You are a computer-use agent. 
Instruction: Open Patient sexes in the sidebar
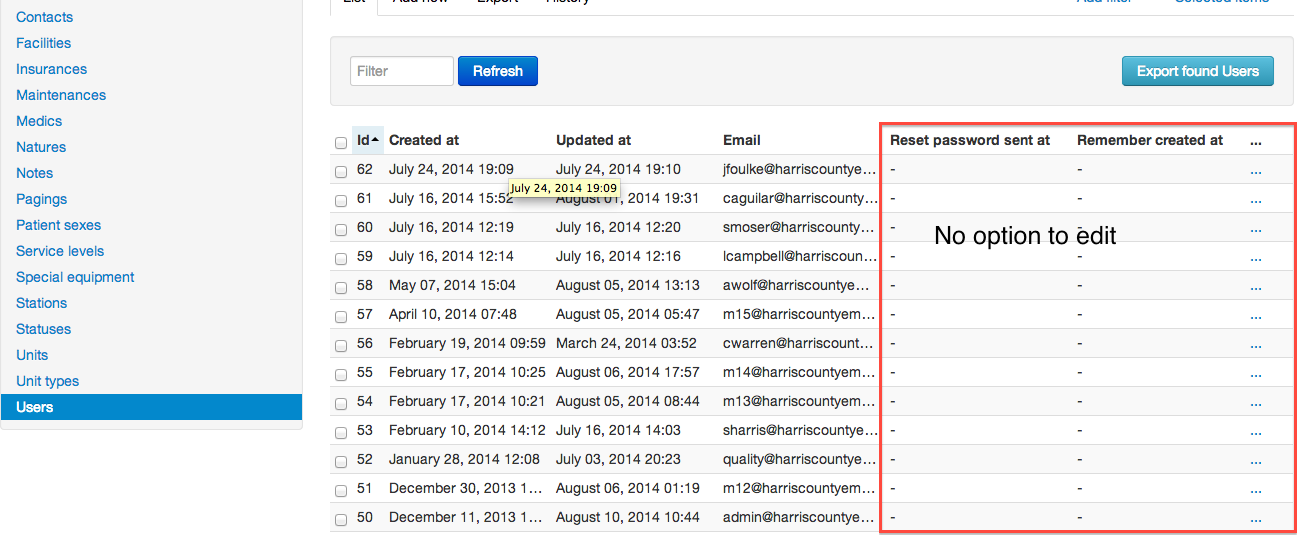[58, 225]
